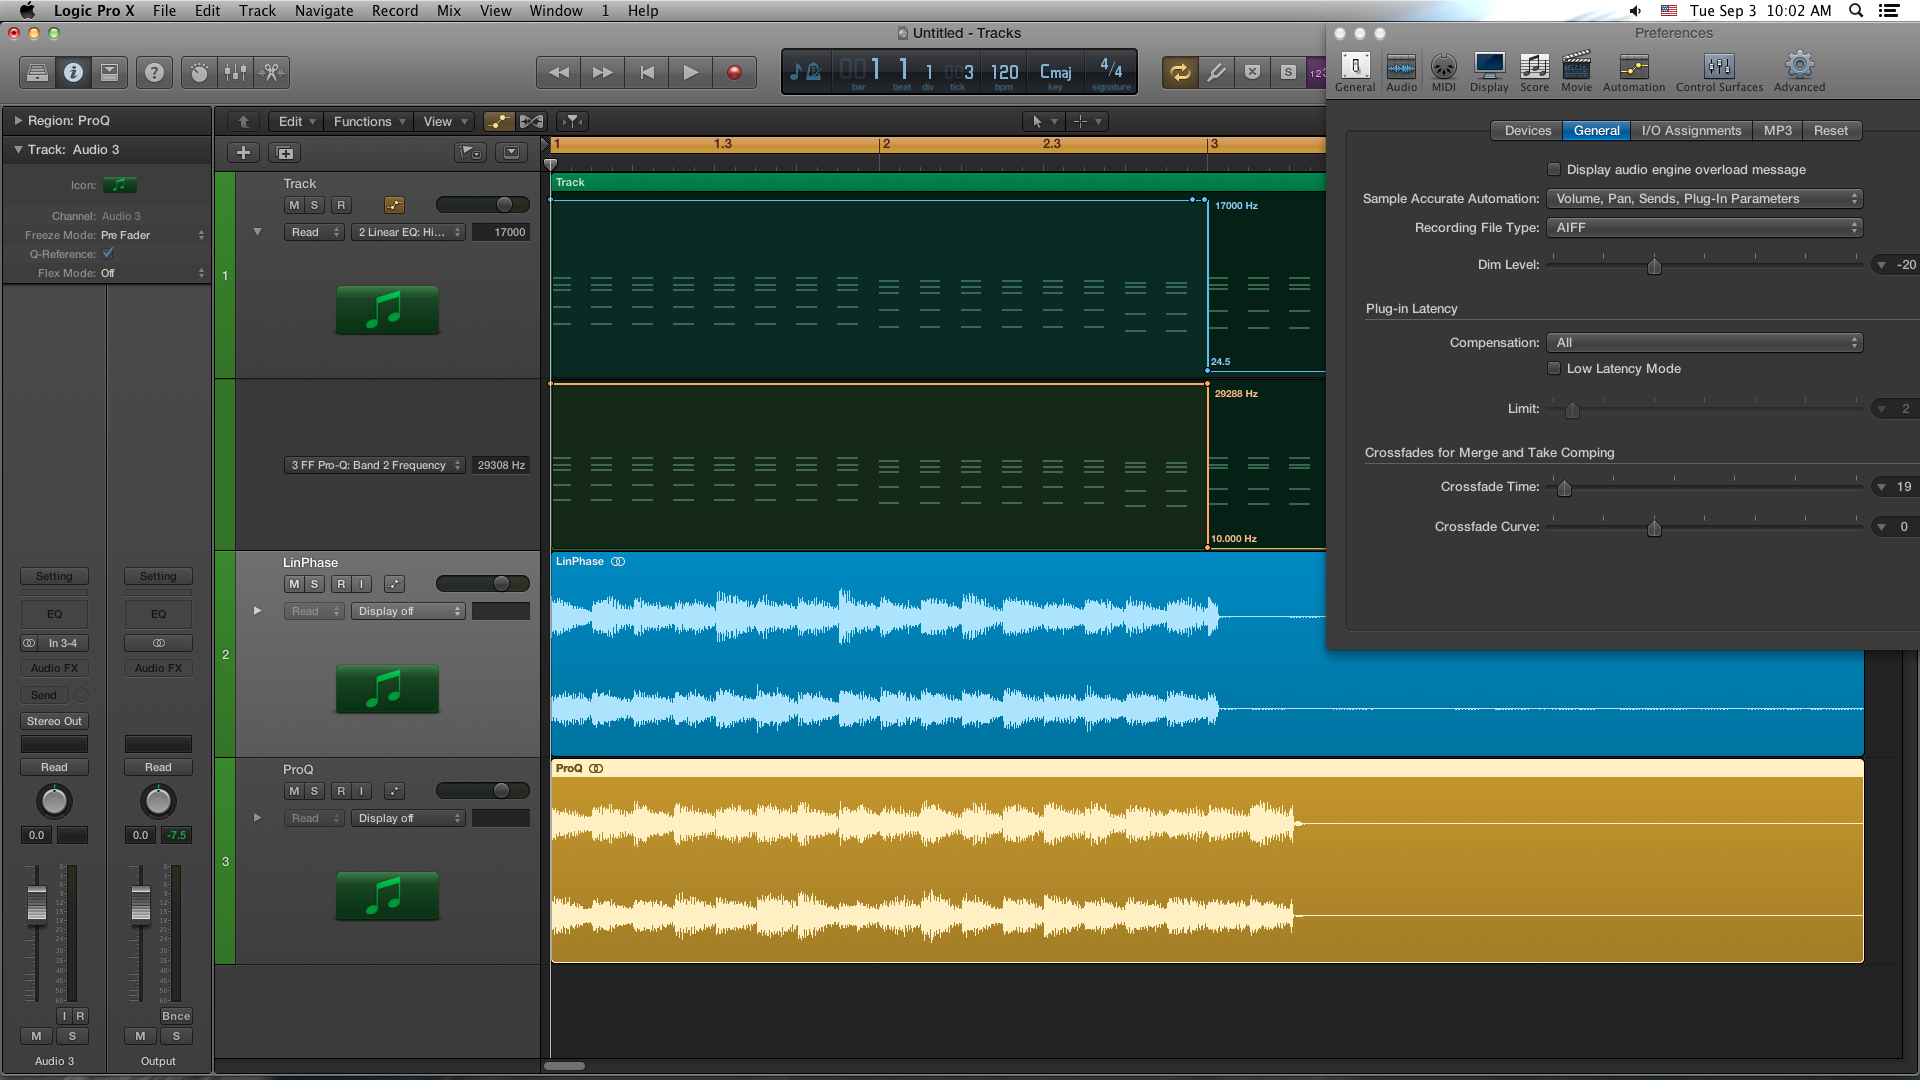Image resolution: width=1920 pixels, height=1080 pixels.
Task: Open Recording File Type AIFF dropdown
Action: (x=1704, y=228)
